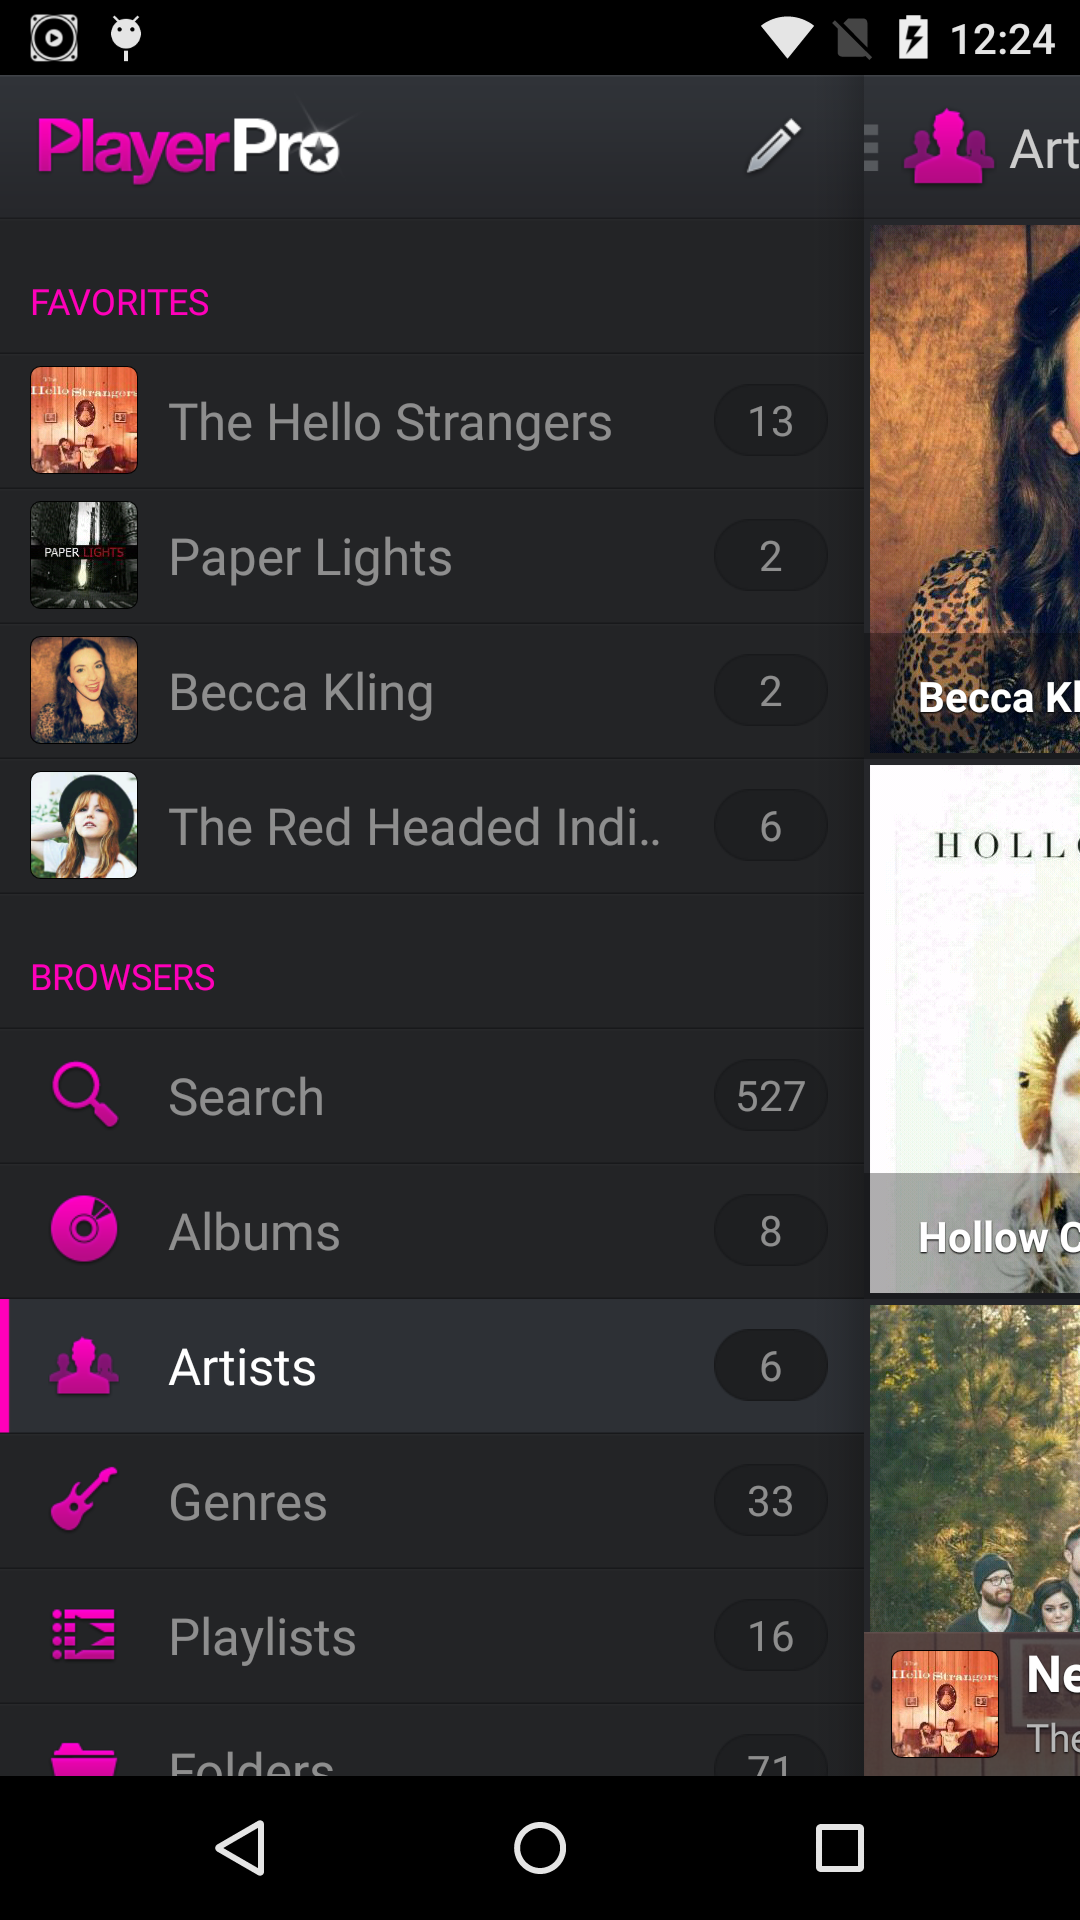Screen dimensions: 1080x1920
Task: Tap the Android back button
Action: pyautogui.click(x=241, y=1848)
